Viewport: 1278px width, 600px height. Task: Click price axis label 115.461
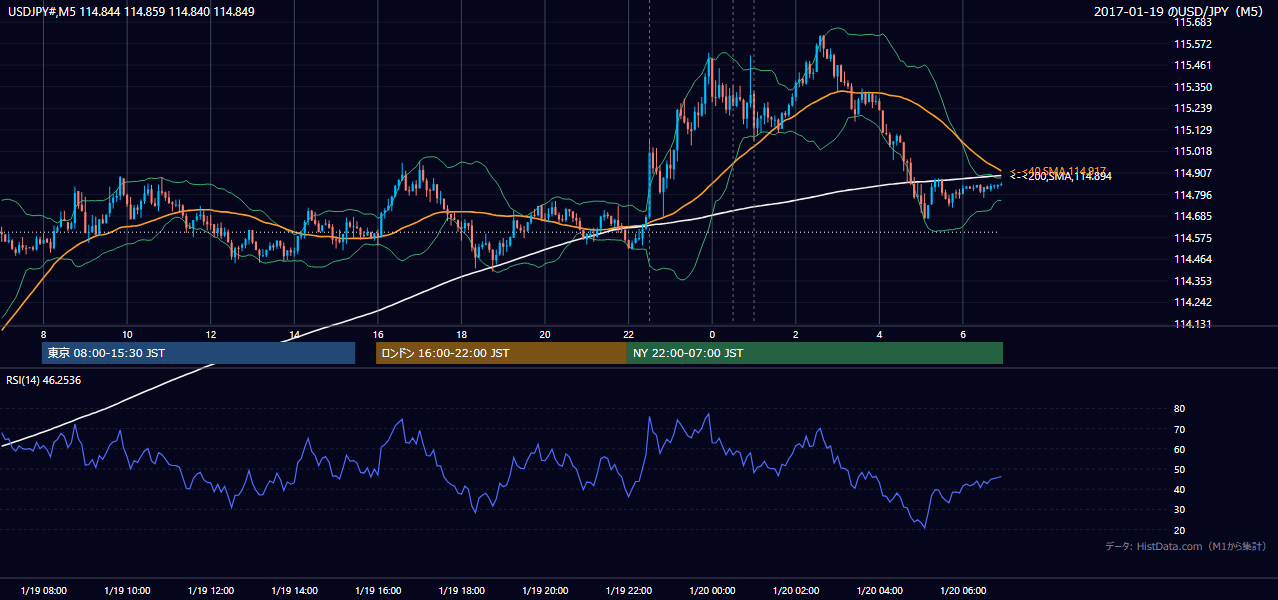[x=1193, y=66]
